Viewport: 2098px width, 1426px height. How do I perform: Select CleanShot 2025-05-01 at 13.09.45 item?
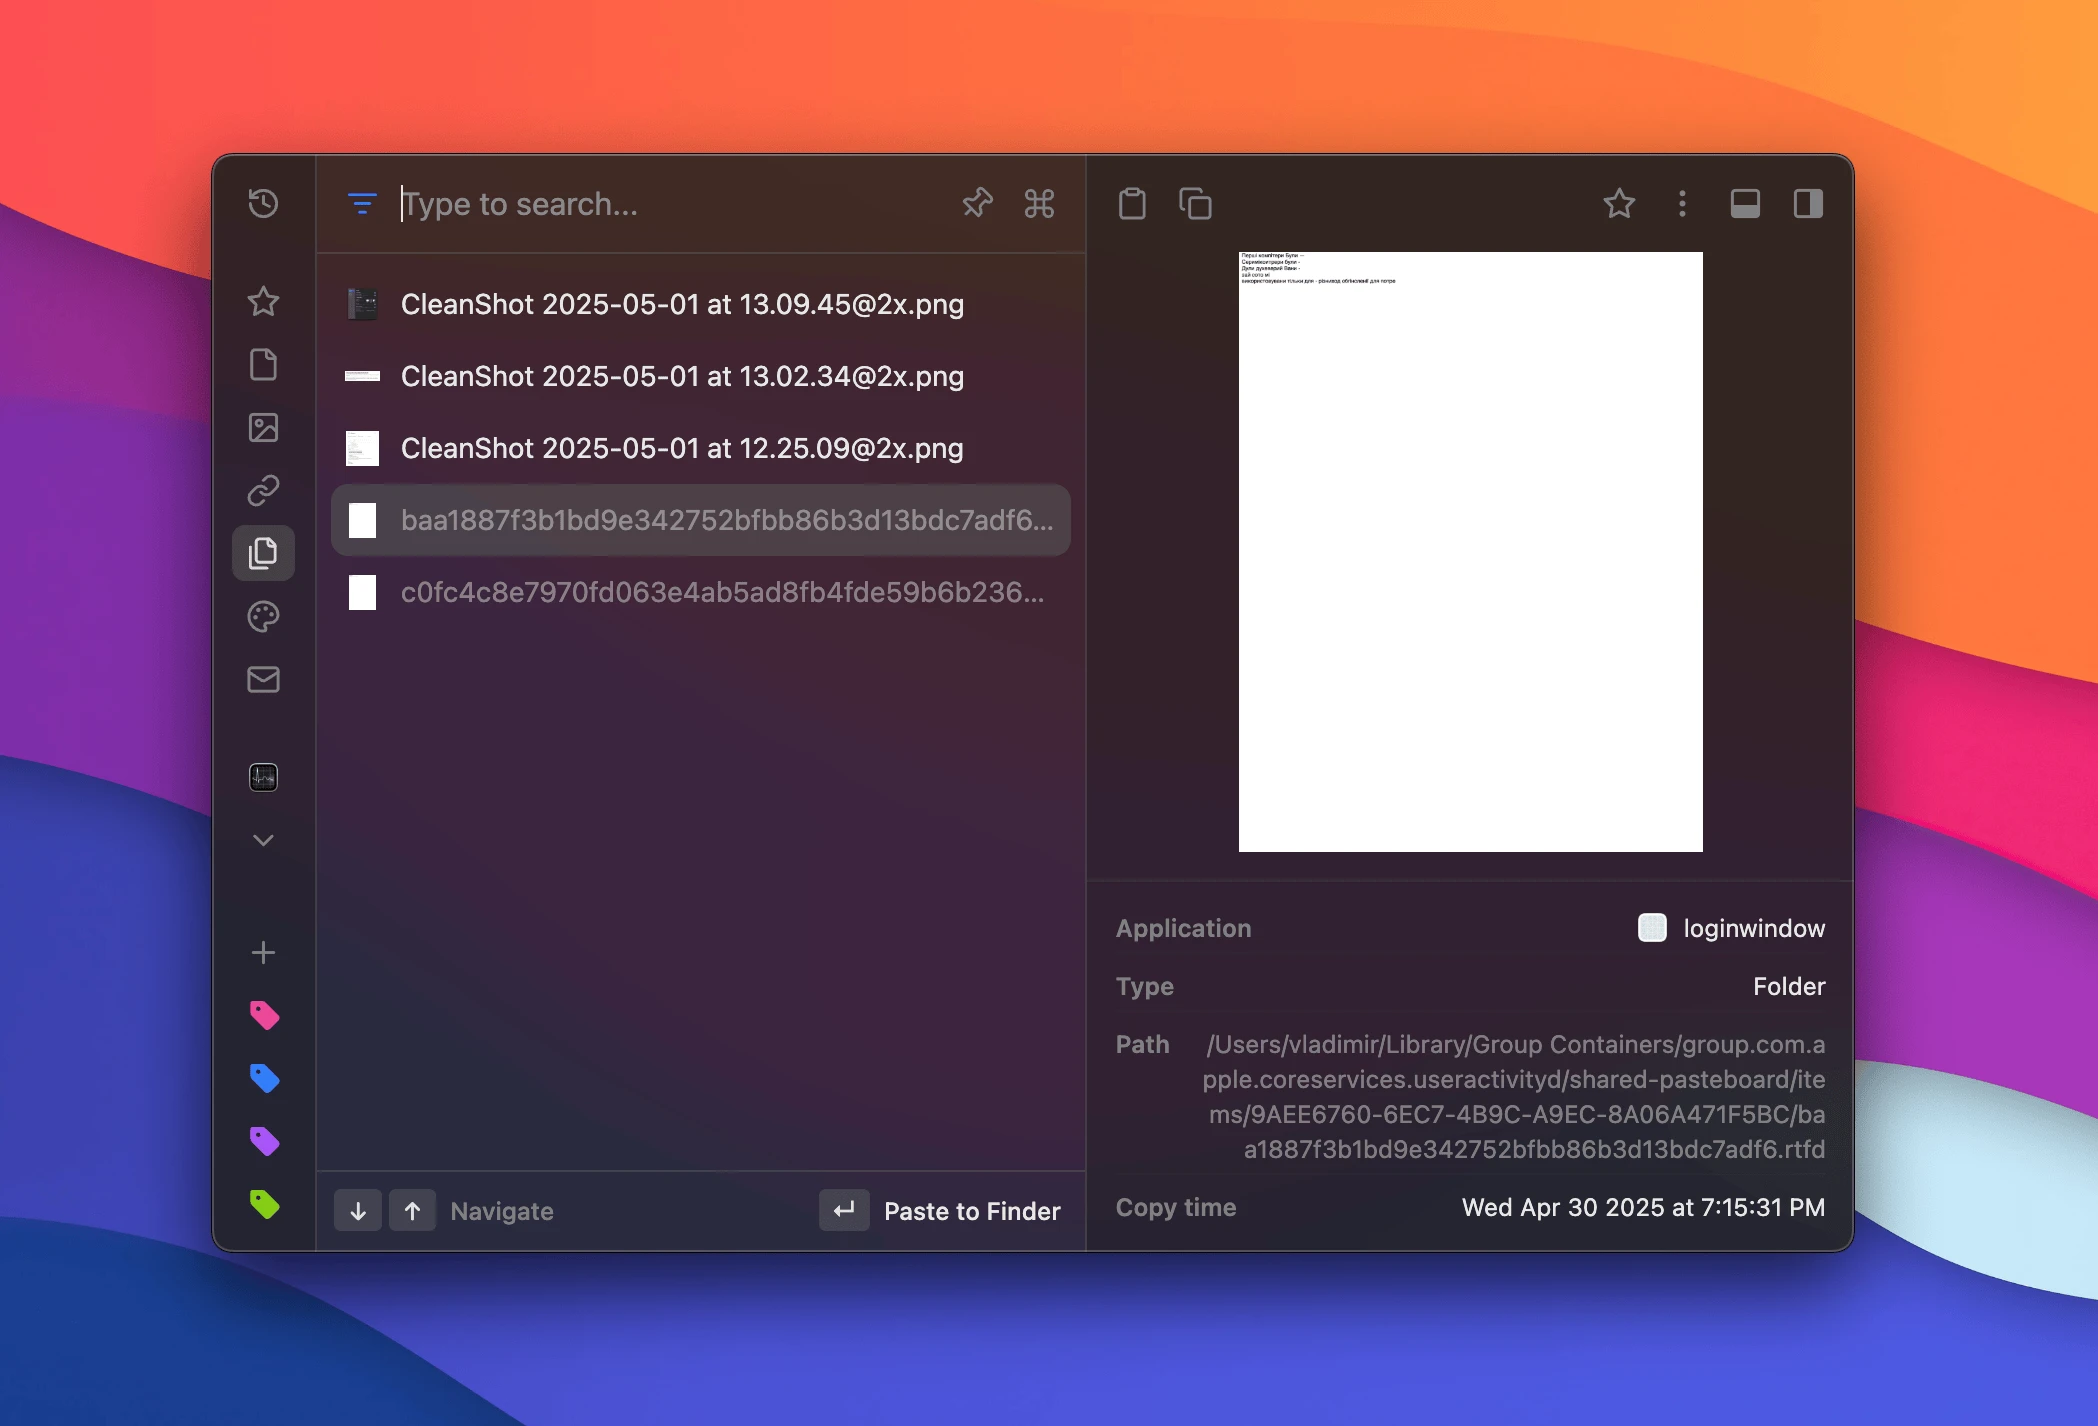pyautogui.click(x=682, y=304)
